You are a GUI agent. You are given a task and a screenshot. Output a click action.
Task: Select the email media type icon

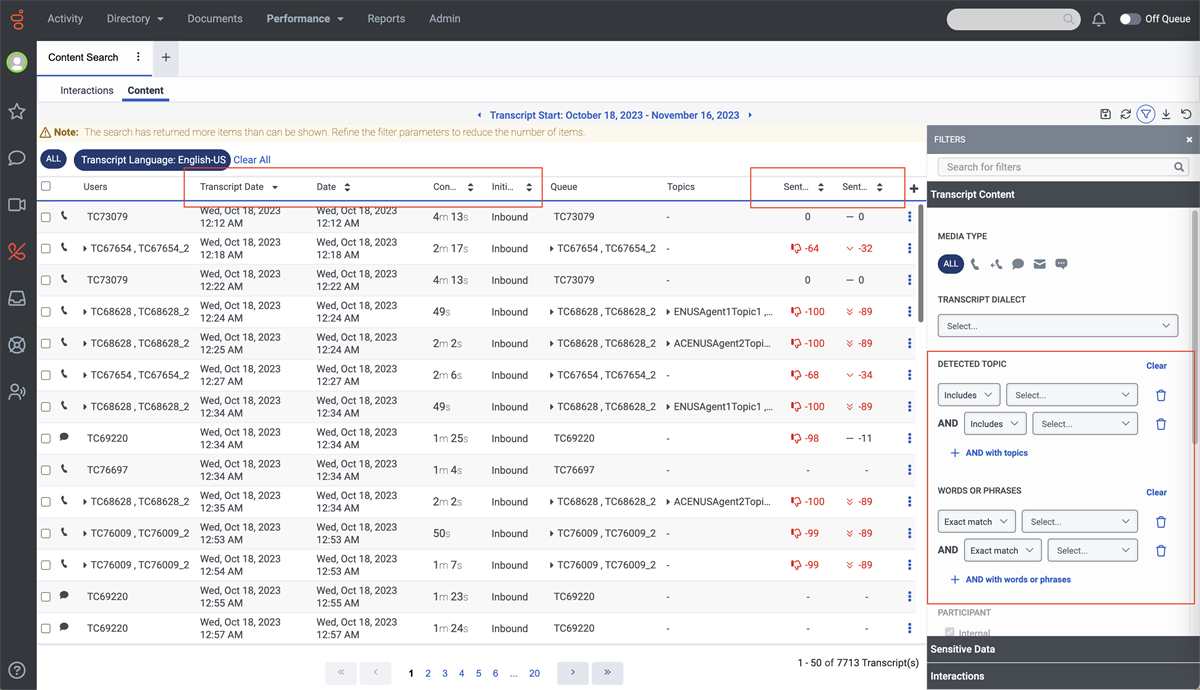tap(1040, 264)
